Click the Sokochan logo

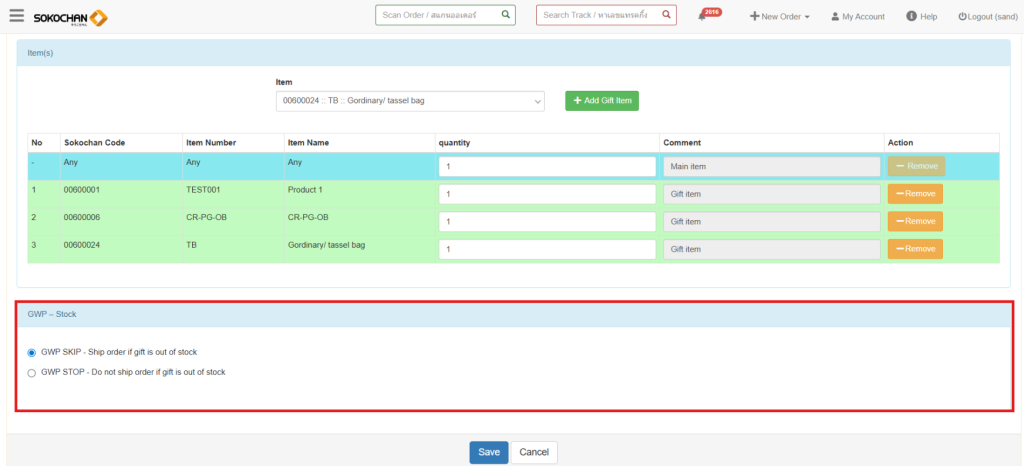click(70, 17)
